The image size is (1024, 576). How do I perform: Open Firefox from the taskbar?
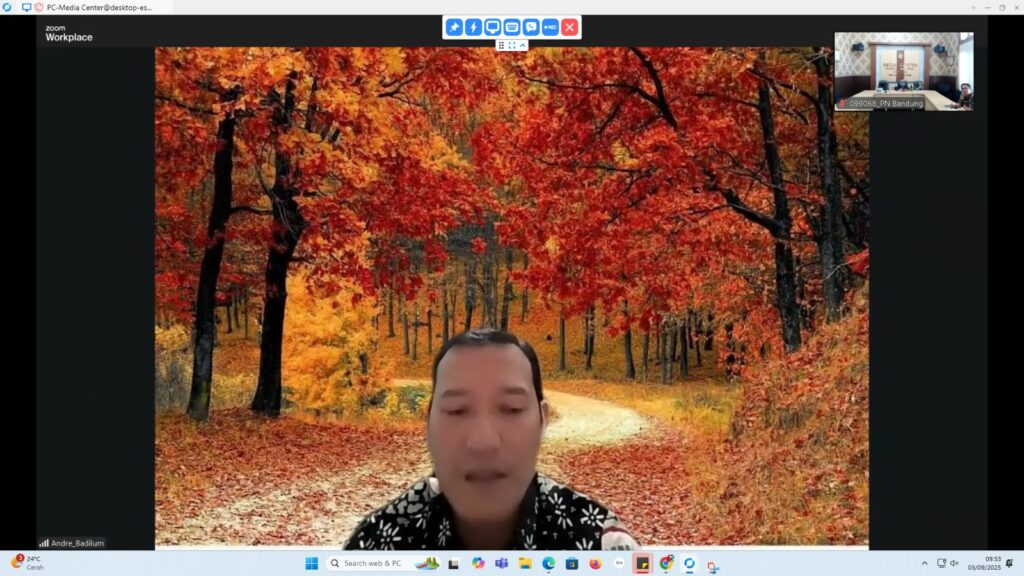coord(595,563)
